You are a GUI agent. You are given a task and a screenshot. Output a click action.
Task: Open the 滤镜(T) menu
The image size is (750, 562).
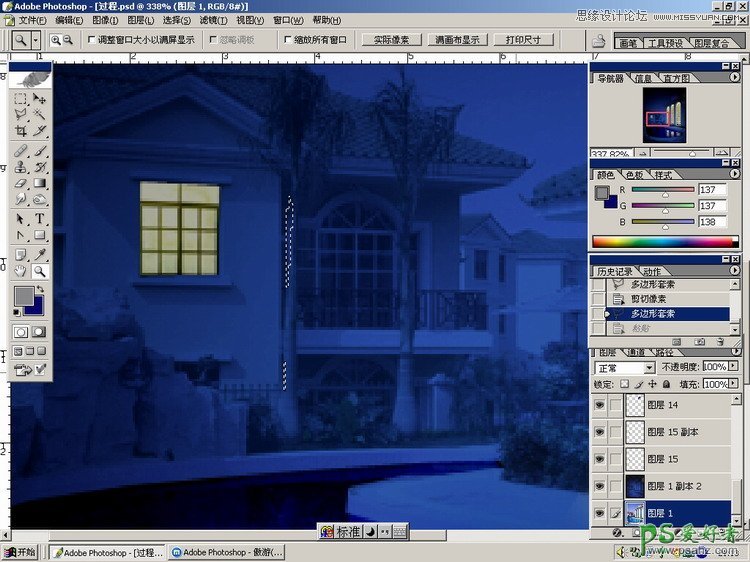coord(211,20)
